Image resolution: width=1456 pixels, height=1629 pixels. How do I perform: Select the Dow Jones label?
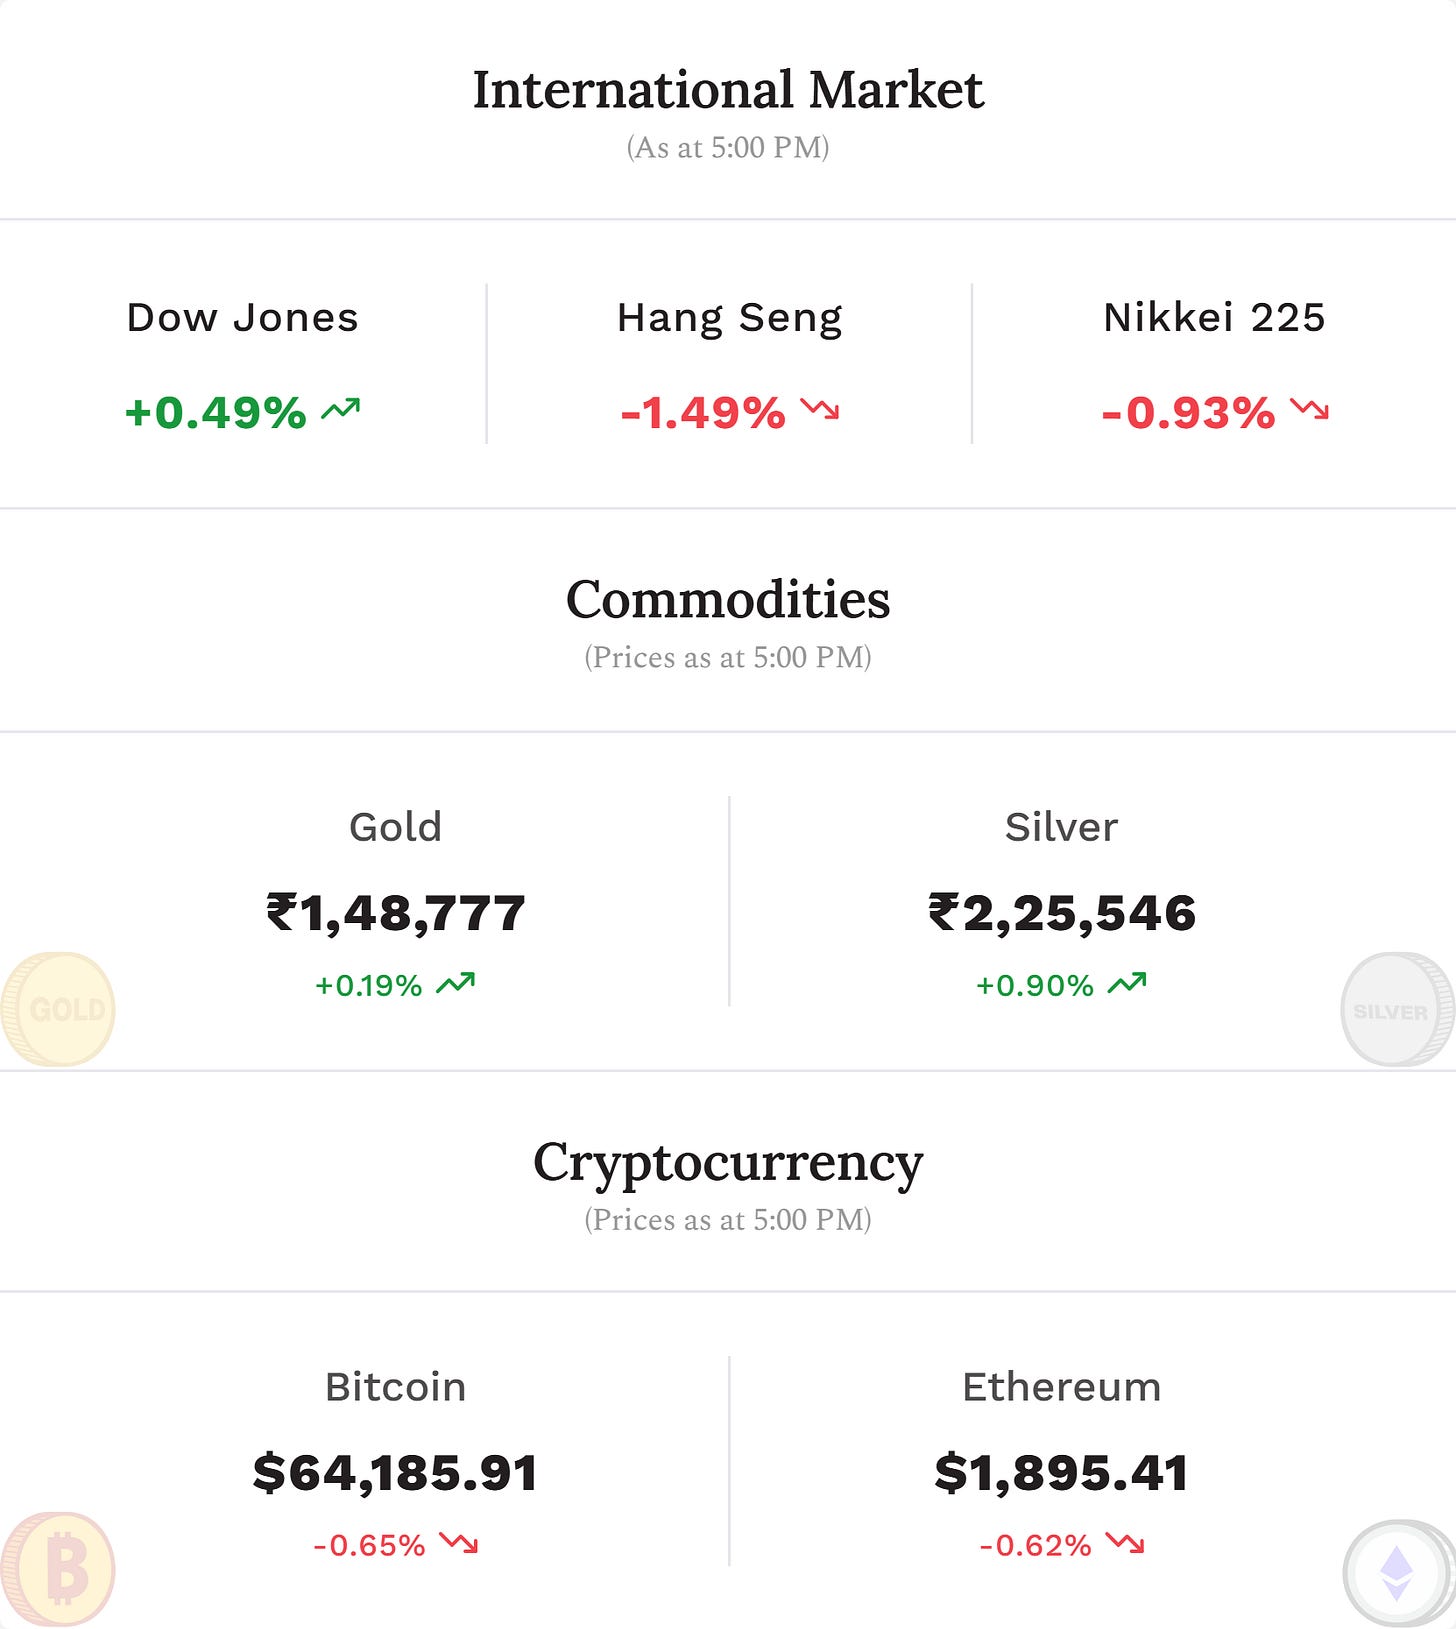click(242, 318)
